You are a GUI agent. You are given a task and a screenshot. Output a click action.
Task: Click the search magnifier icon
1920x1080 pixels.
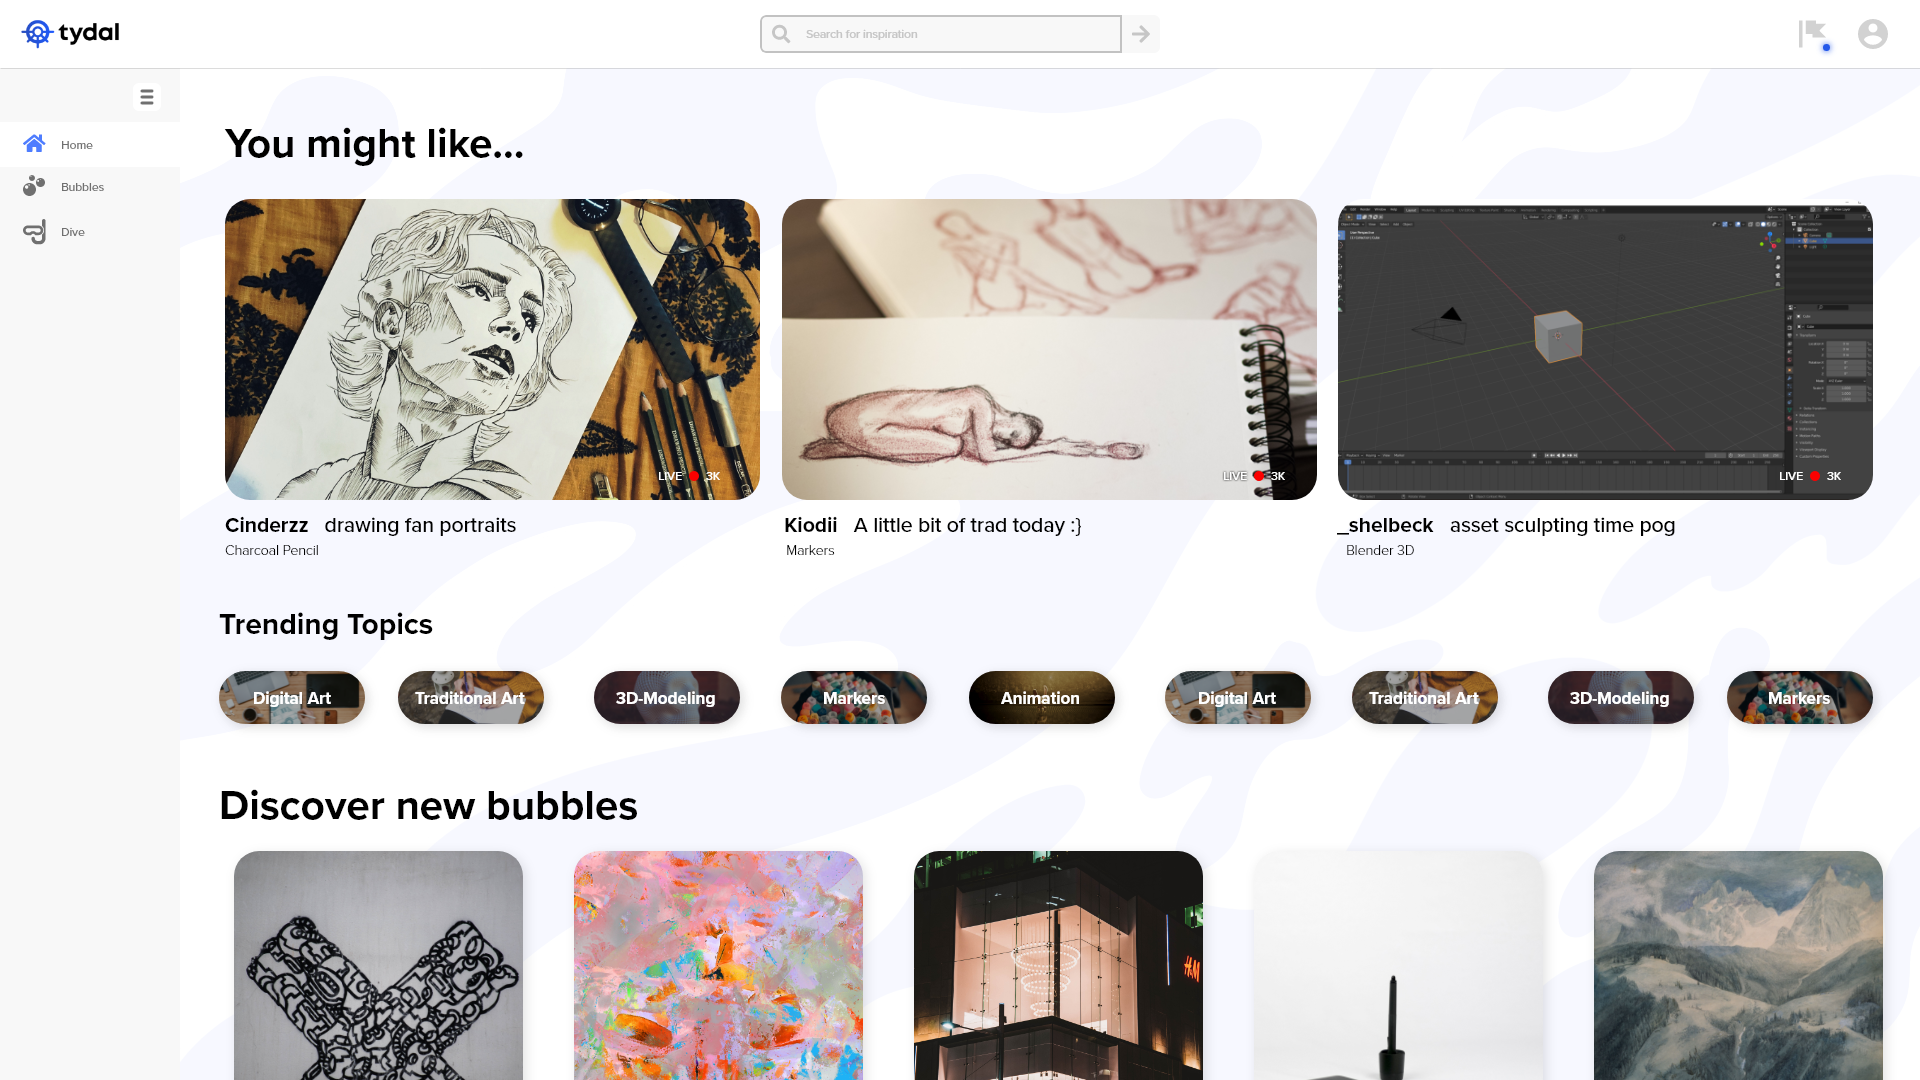[x=781, y=34]
